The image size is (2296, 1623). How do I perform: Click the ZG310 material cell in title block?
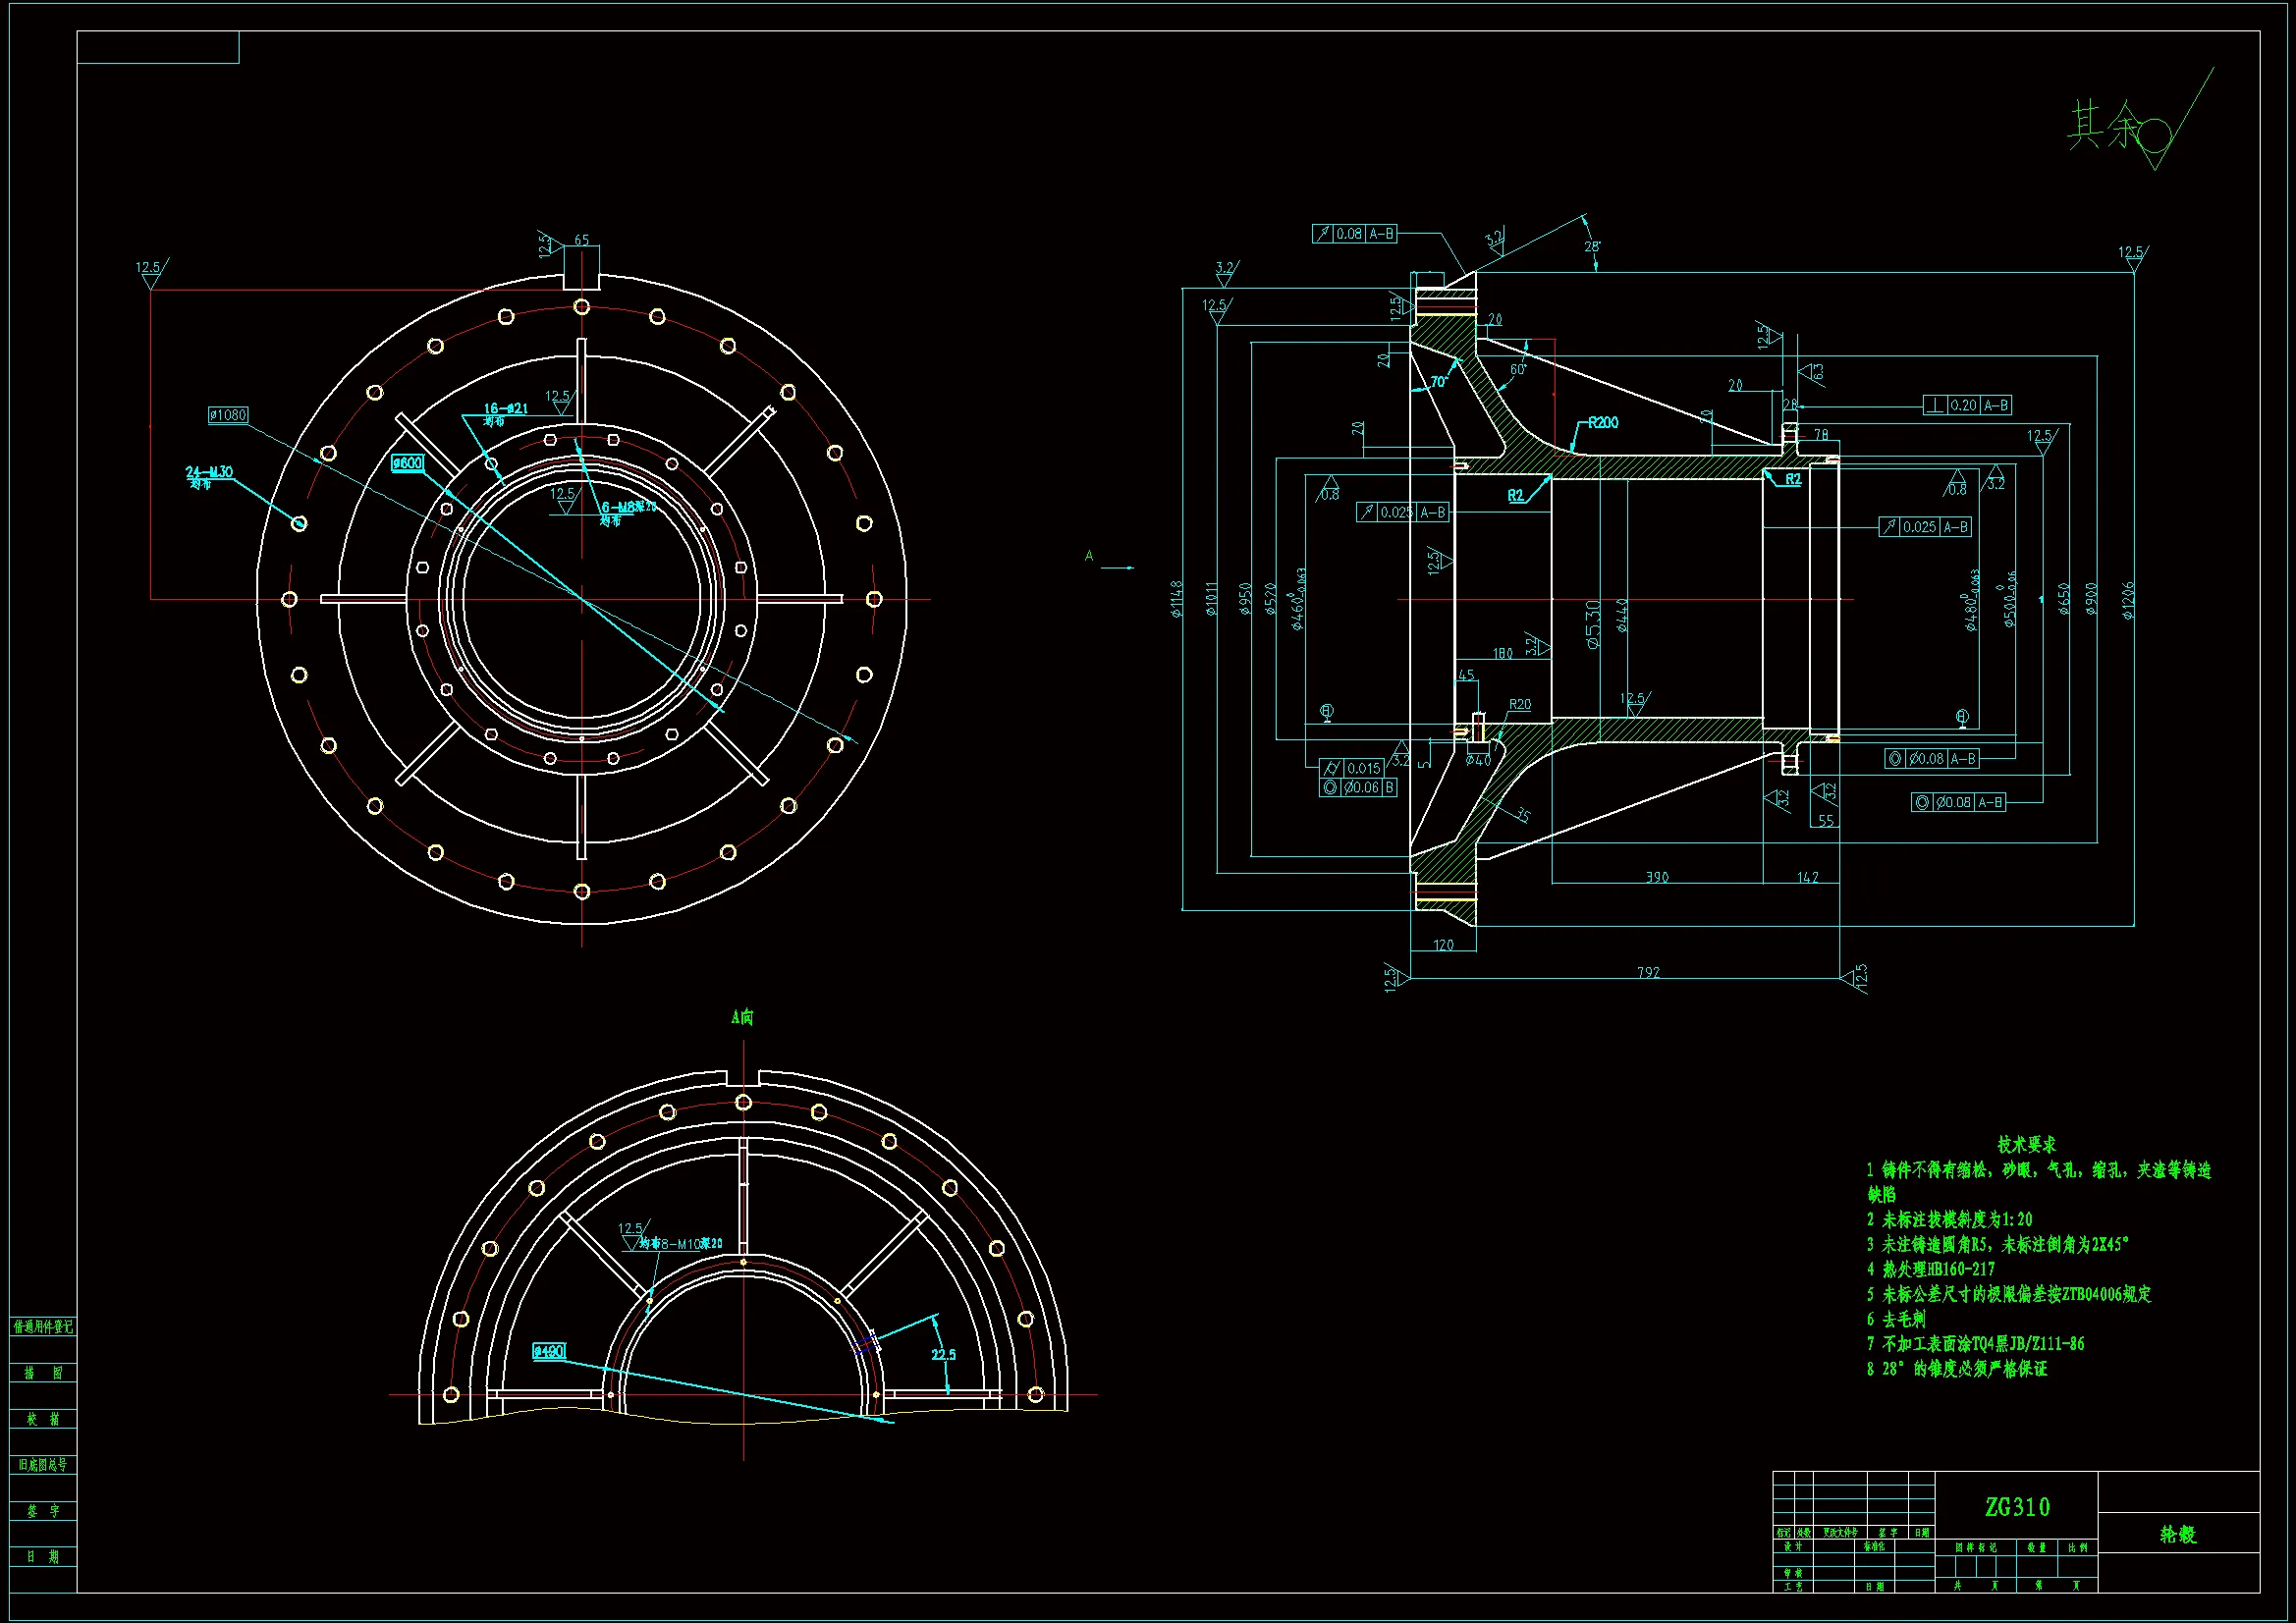coord(2016,1507)
